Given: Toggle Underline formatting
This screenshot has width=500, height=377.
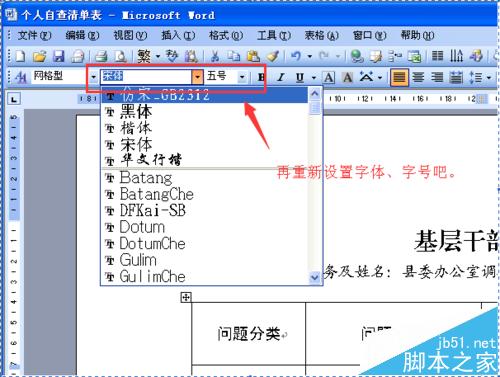Looking at the screenshot, I should tap(300, 77).
